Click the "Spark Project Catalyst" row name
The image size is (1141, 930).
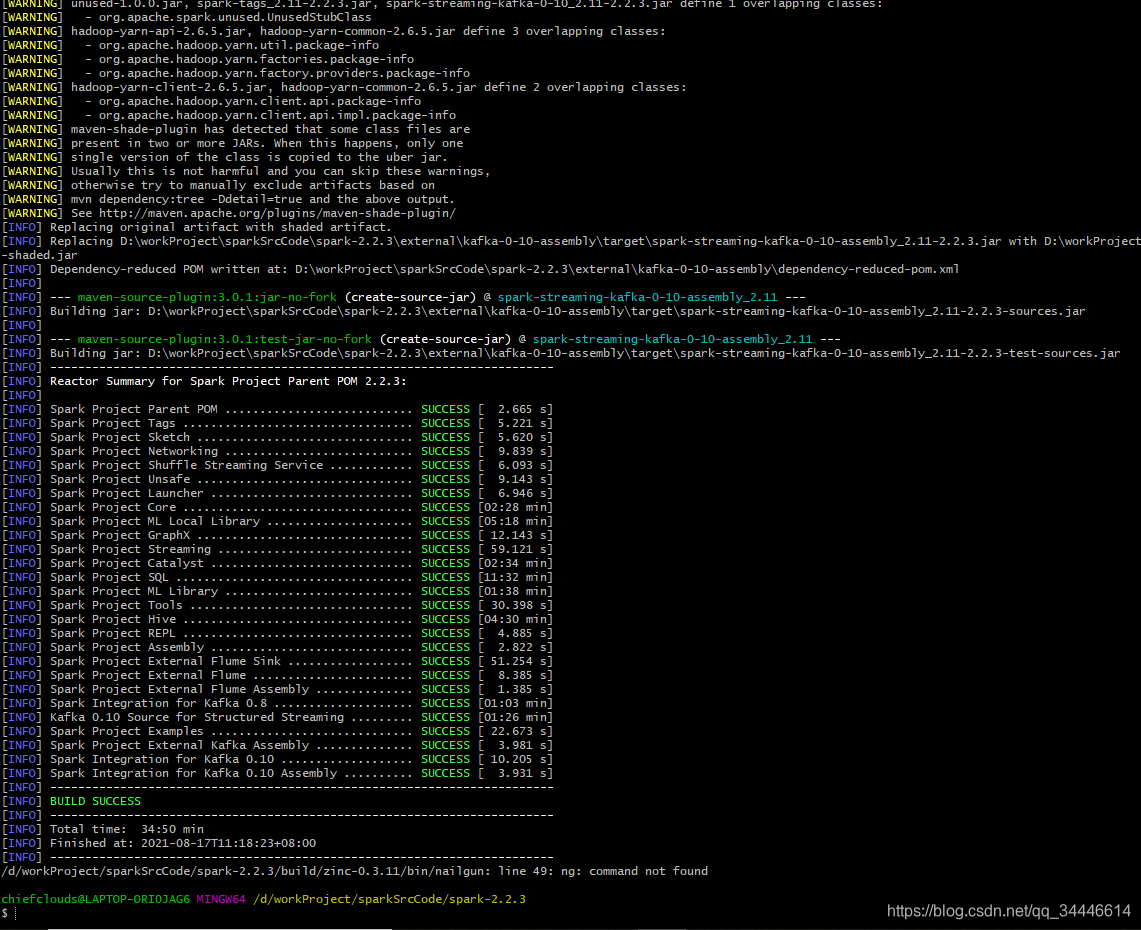pos(127,563)
